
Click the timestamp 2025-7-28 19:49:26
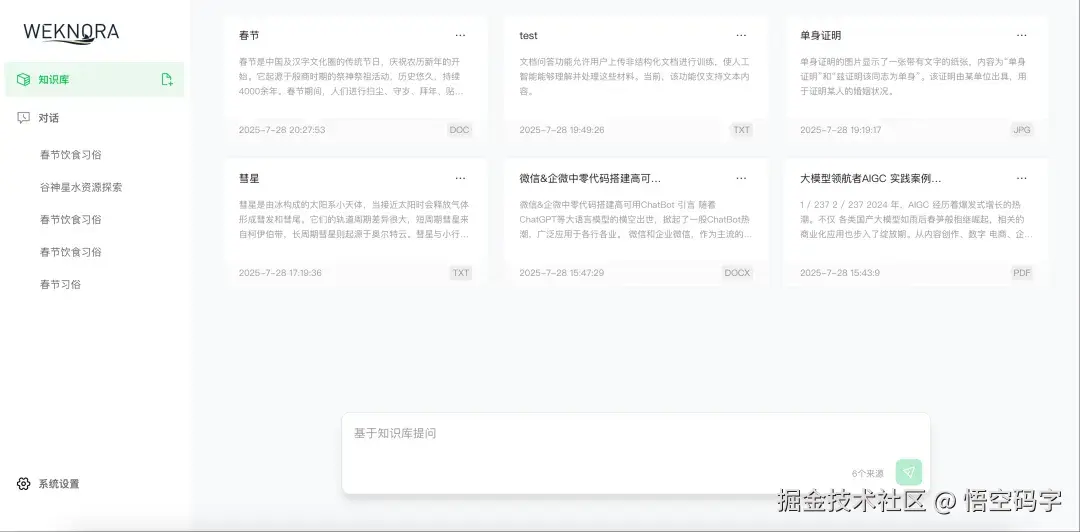[x=561, y=130]
